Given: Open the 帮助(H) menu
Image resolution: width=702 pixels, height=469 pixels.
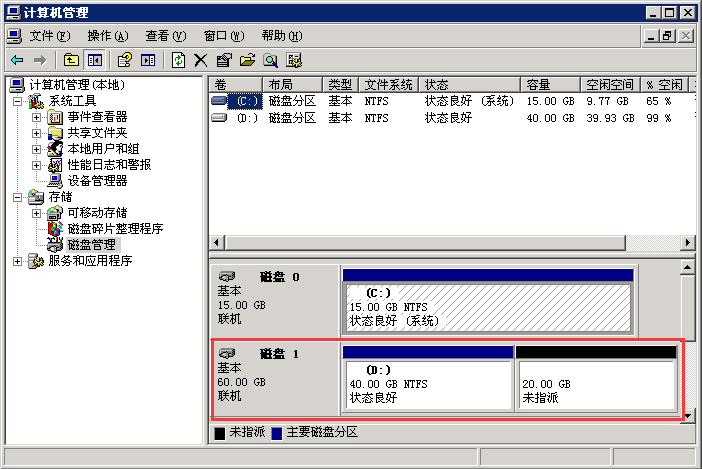Looking at the screenshot, I should [282, 36].
